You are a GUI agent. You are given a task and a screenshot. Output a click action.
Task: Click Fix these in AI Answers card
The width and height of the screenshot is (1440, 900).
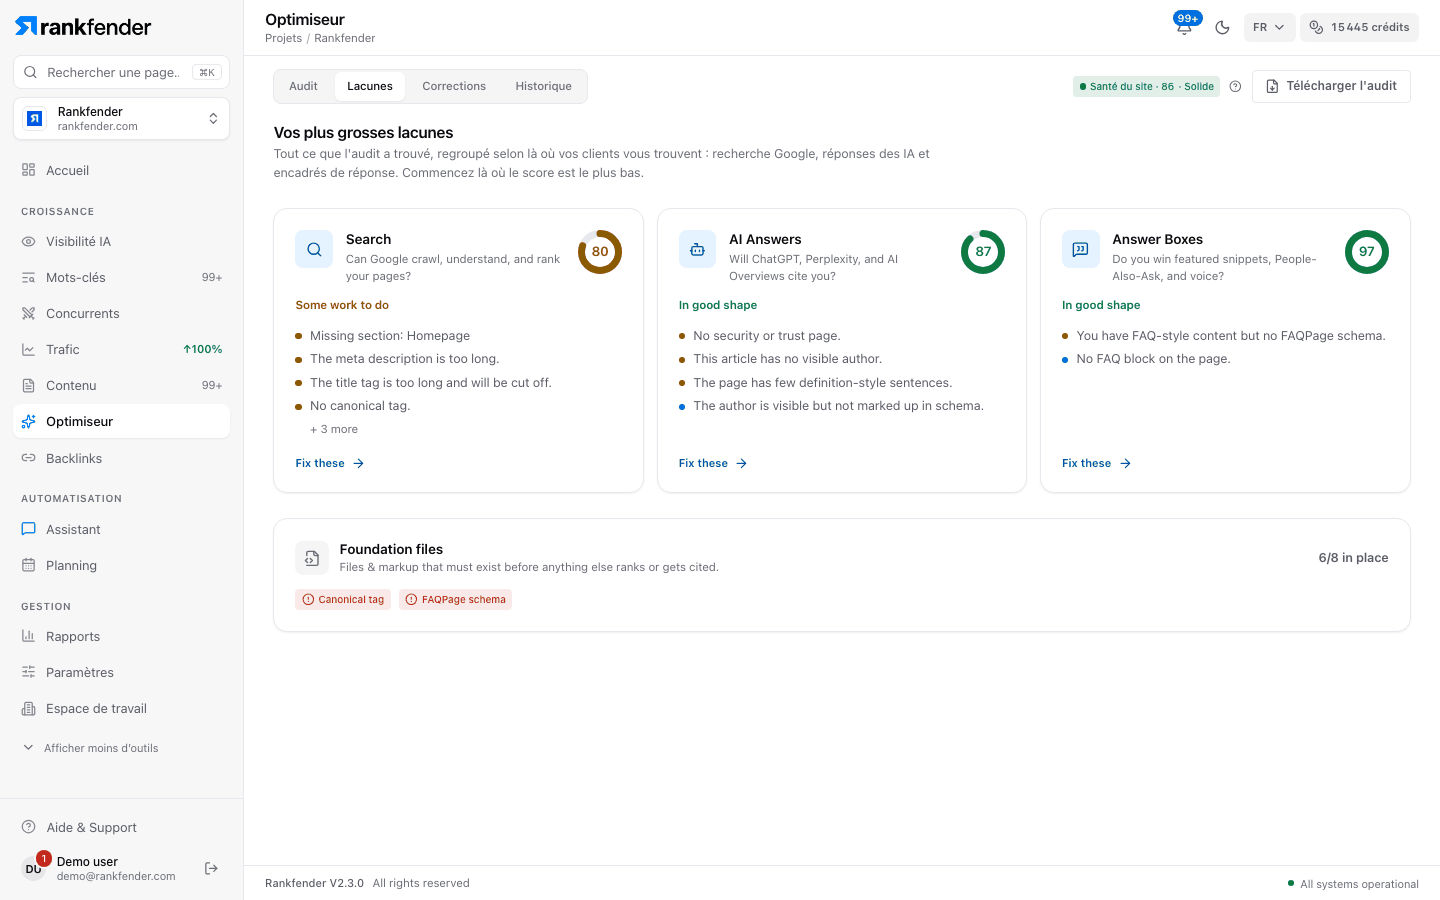(713, 463)
